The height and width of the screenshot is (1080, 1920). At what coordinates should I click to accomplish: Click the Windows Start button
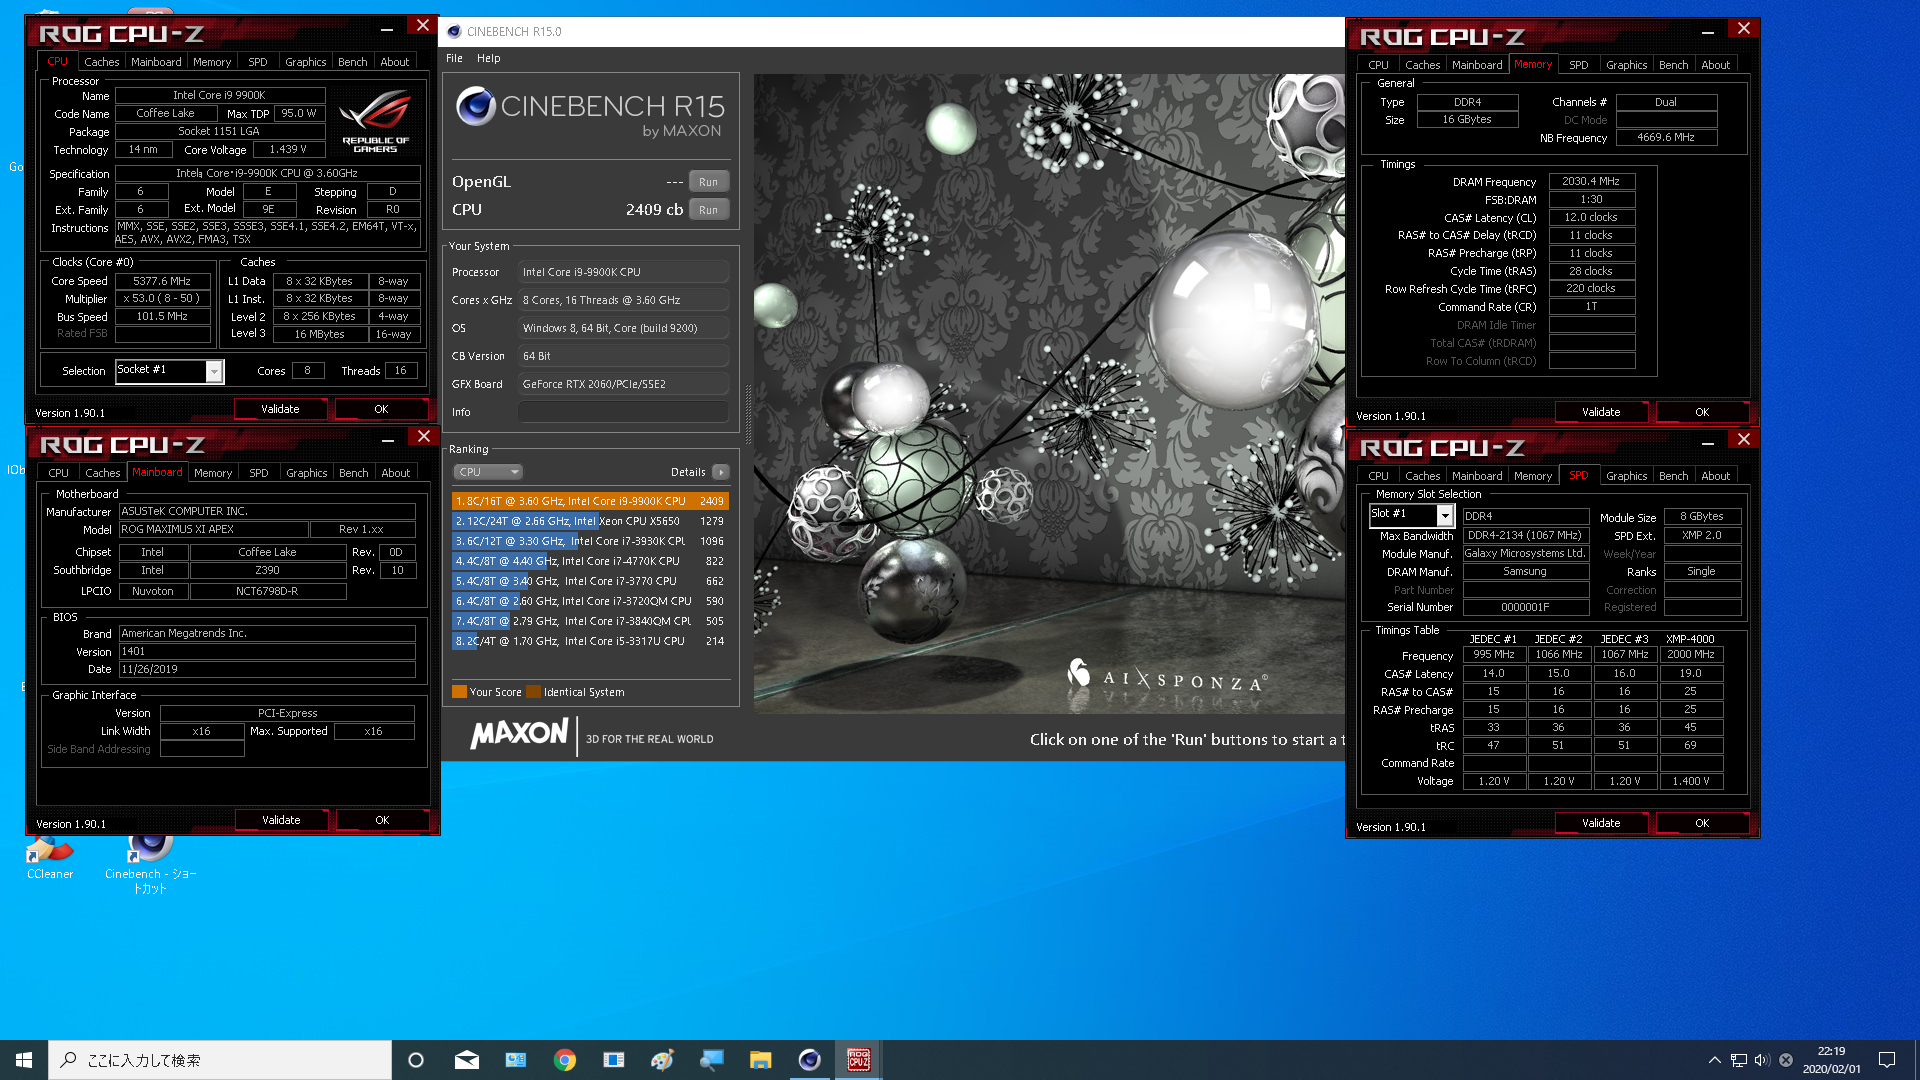point(24,1060)
